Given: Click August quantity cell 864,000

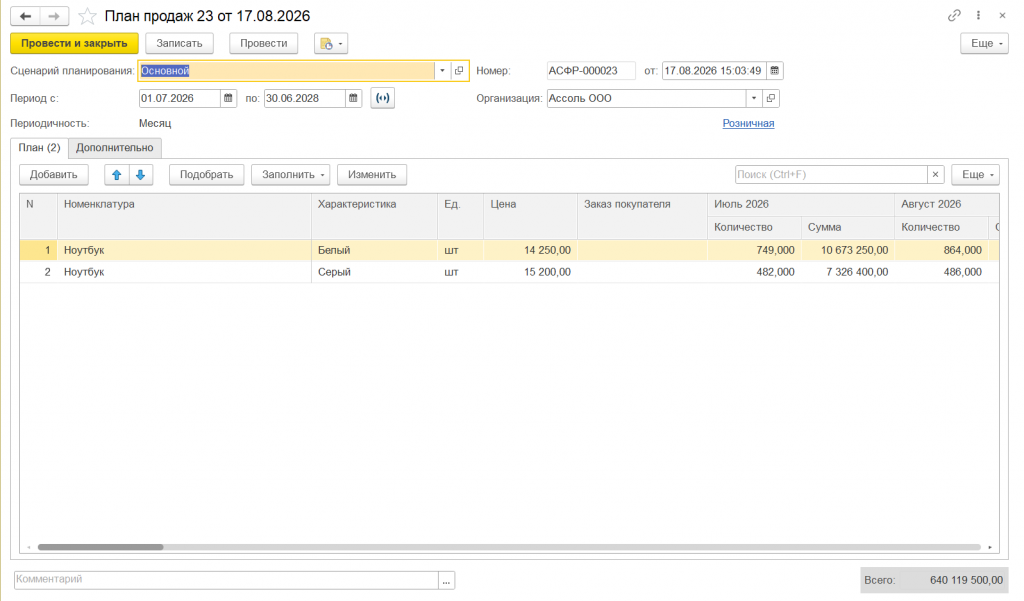Looking at the screenshot, I should point(942,250).
